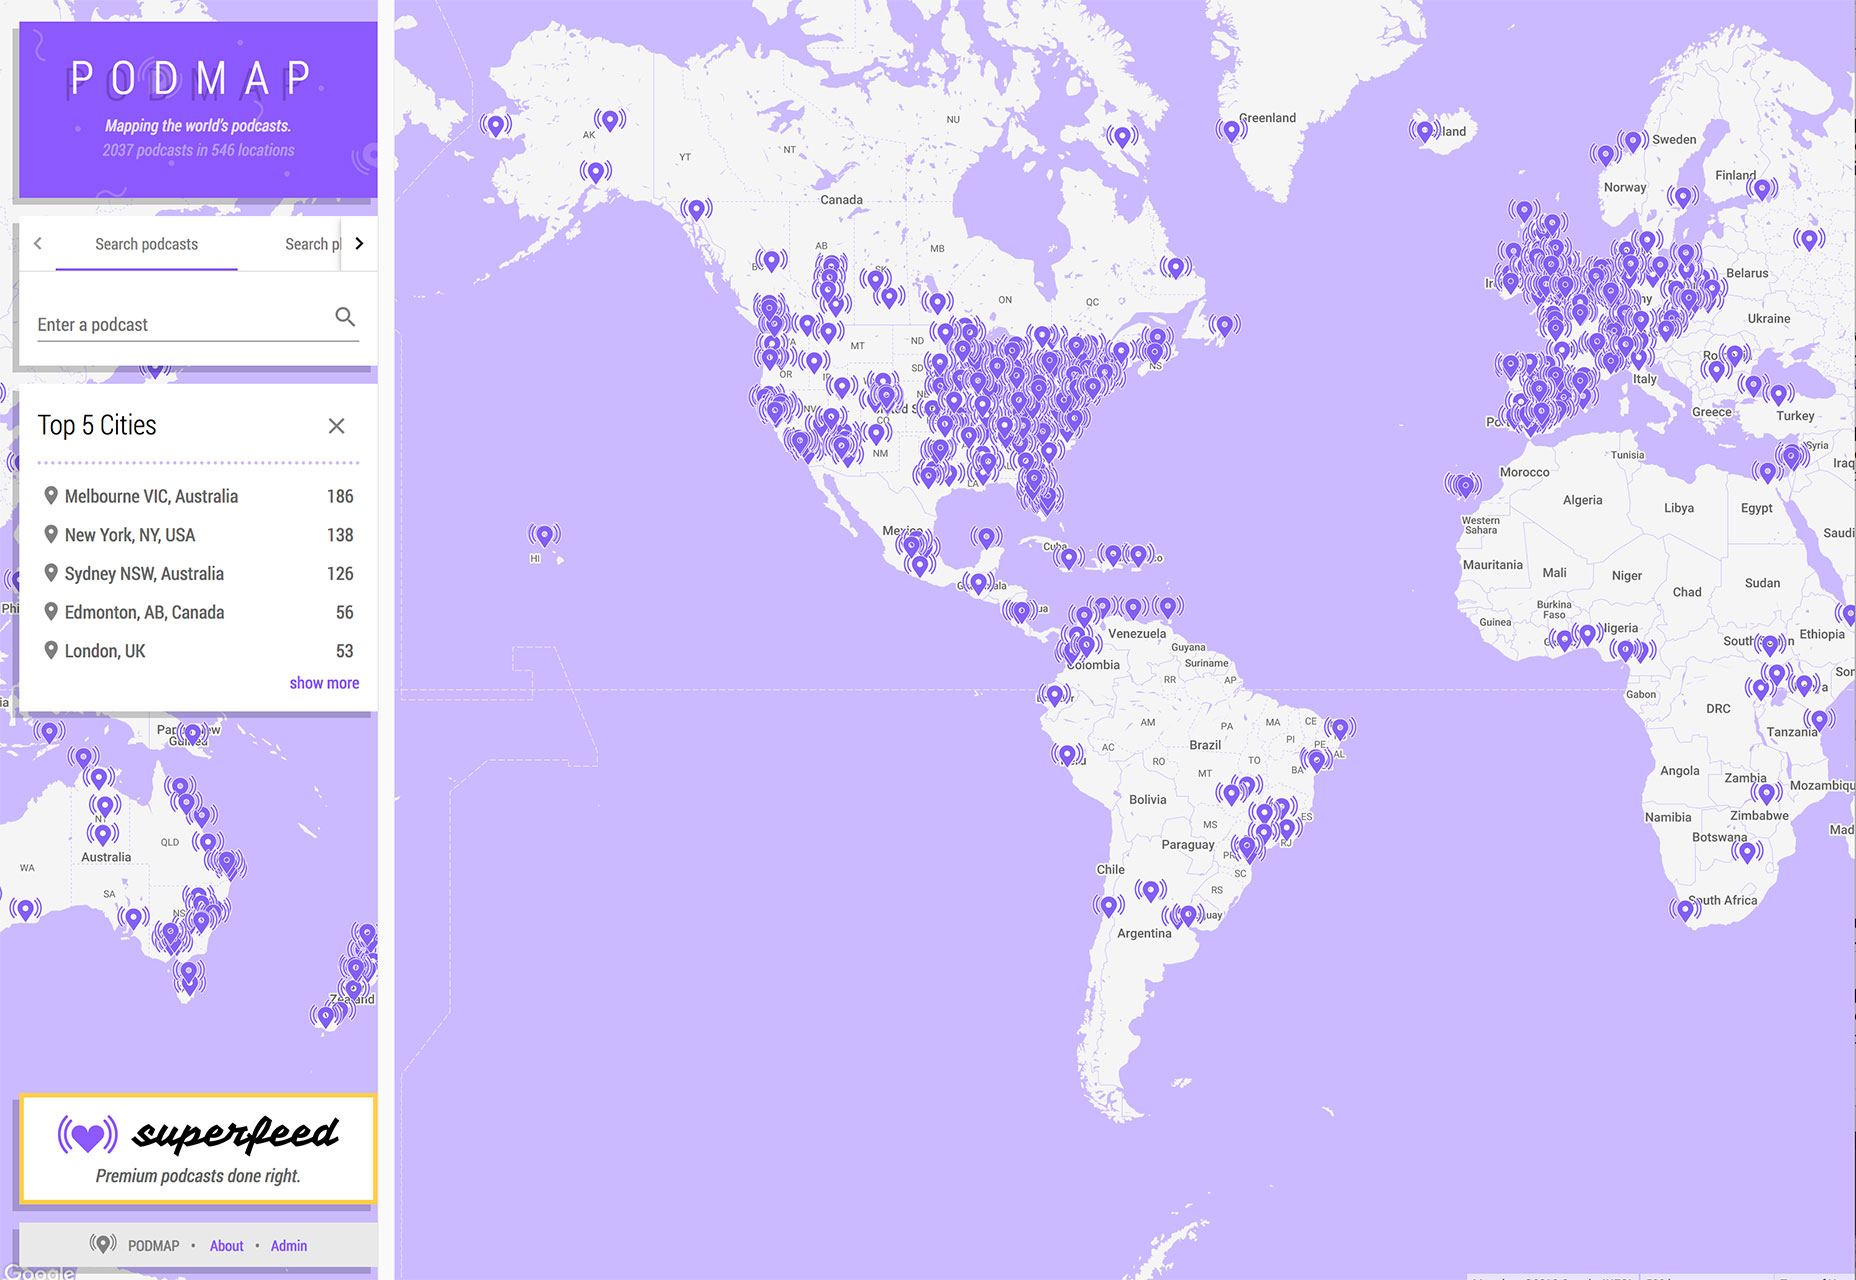1856x1280 pixels.
Task: Select Sydney NSW, Australia city row
Action: pos(198,574)
